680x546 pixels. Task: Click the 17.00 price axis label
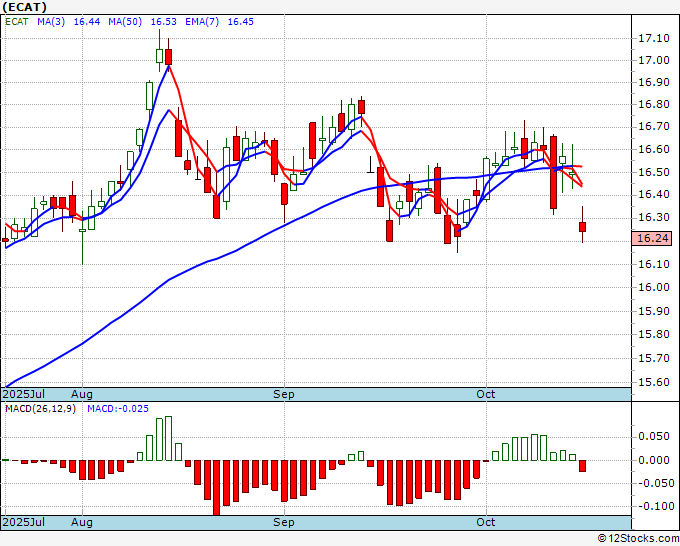[654, 60]
